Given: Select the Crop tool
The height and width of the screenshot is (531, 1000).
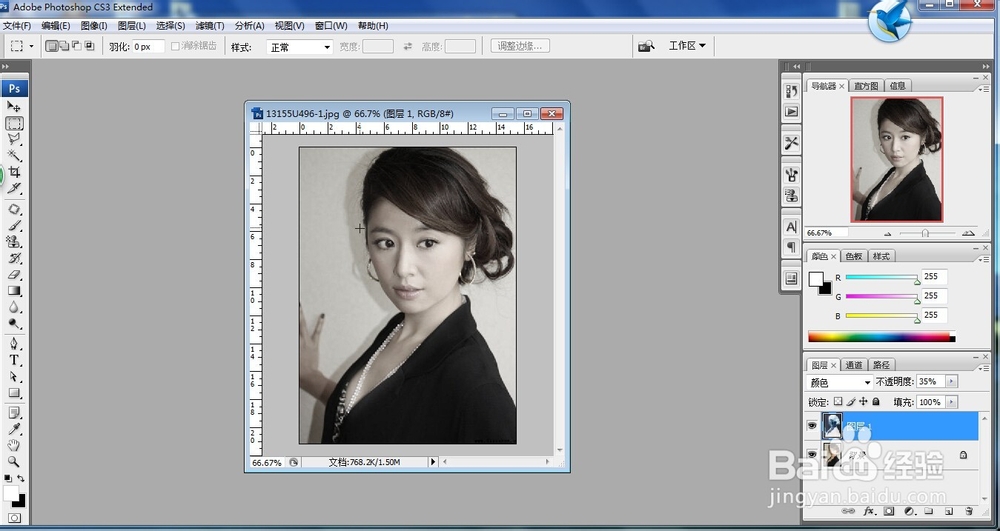Looking at the screenshot, I should click(x=14, y=172).
